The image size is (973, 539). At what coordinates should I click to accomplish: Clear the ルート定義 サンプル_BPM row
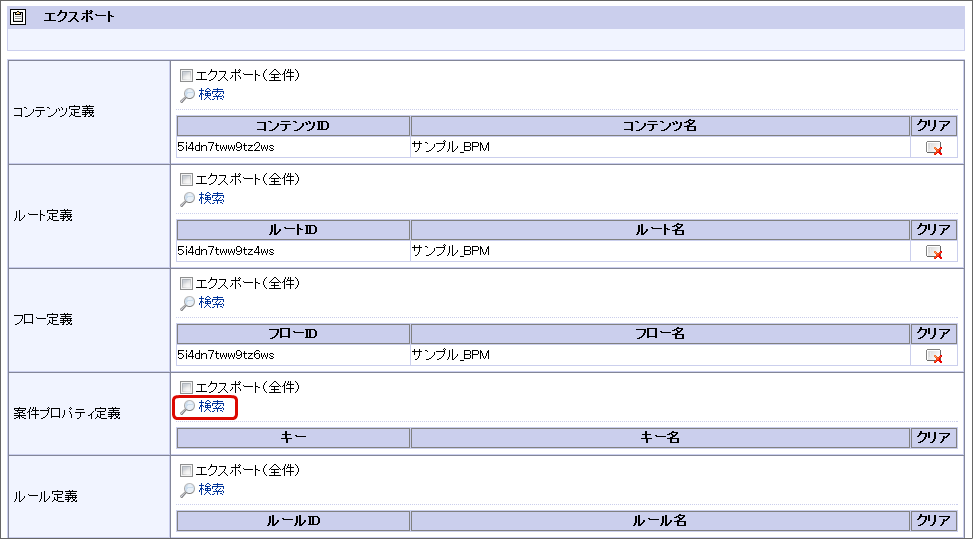[x=933, y=252]
